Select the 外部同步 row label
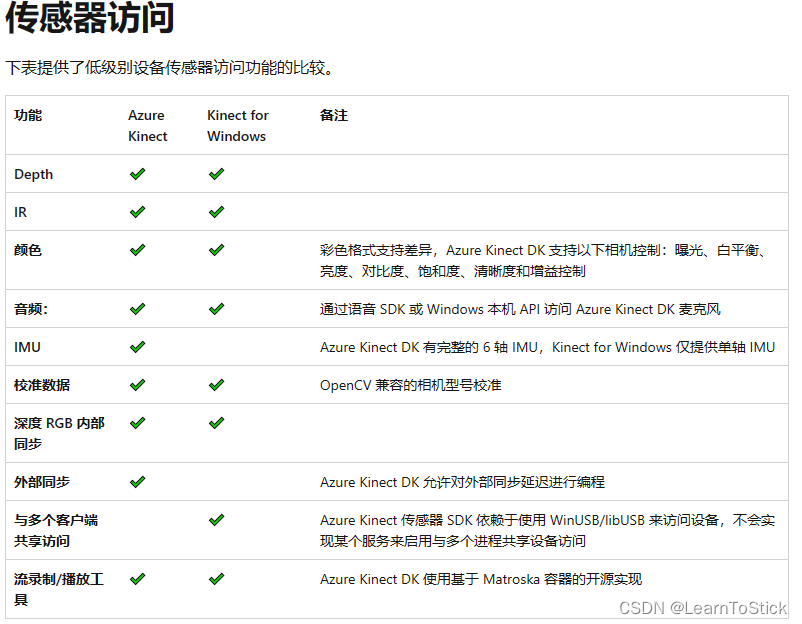This screenshot has height=624, width=802. point(42,482)
